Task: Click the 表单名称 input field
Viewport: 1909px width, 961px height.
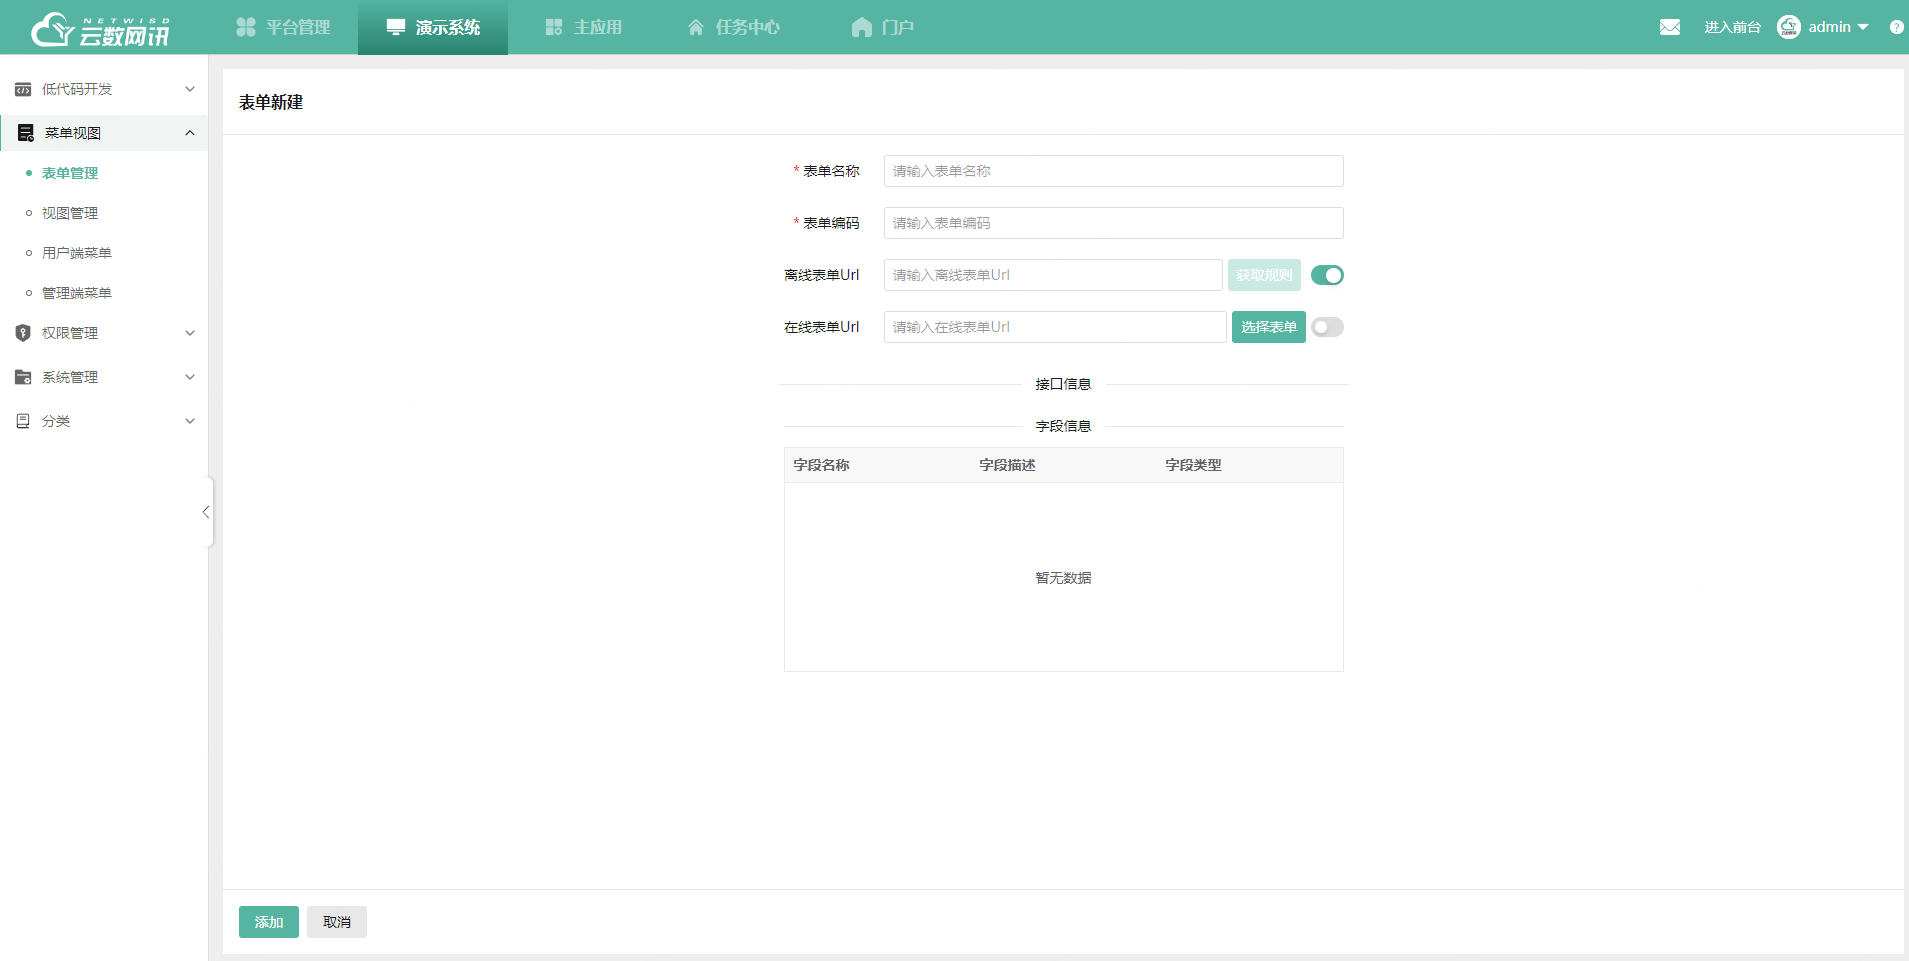Action: click(1112, 170)
